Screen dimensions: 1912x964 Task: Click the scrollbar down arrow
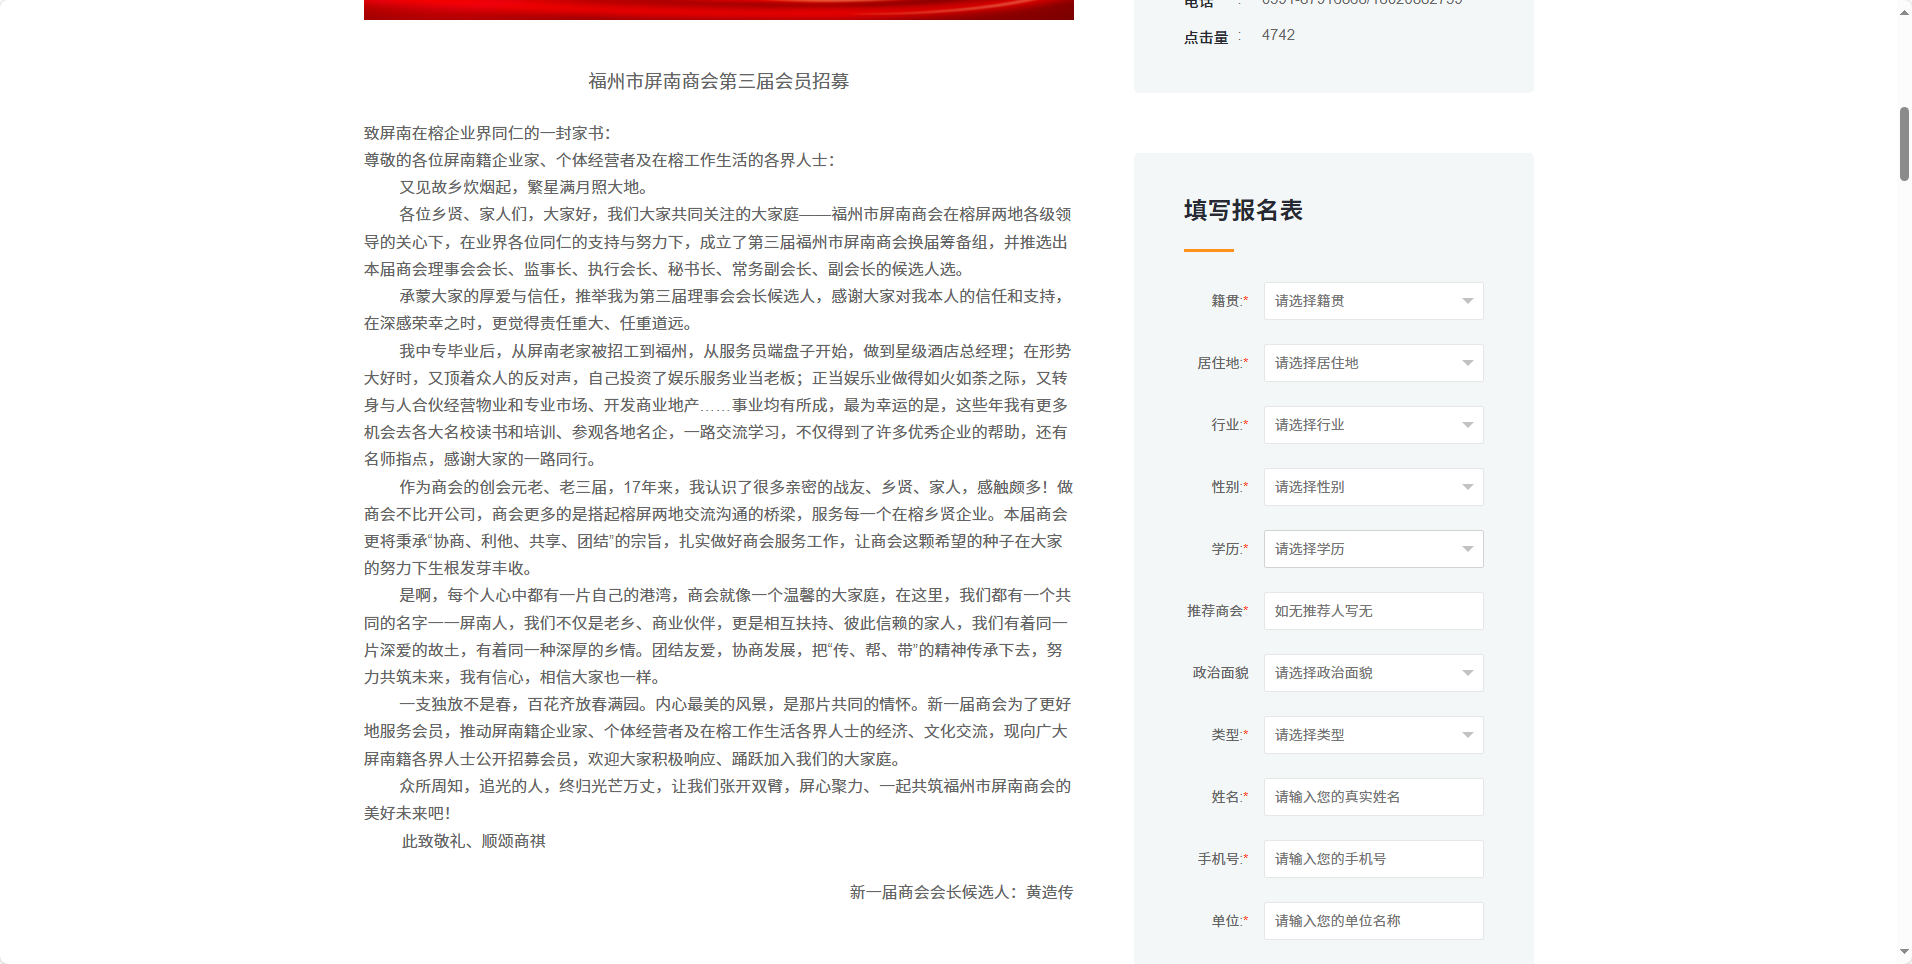[1904, 952]
